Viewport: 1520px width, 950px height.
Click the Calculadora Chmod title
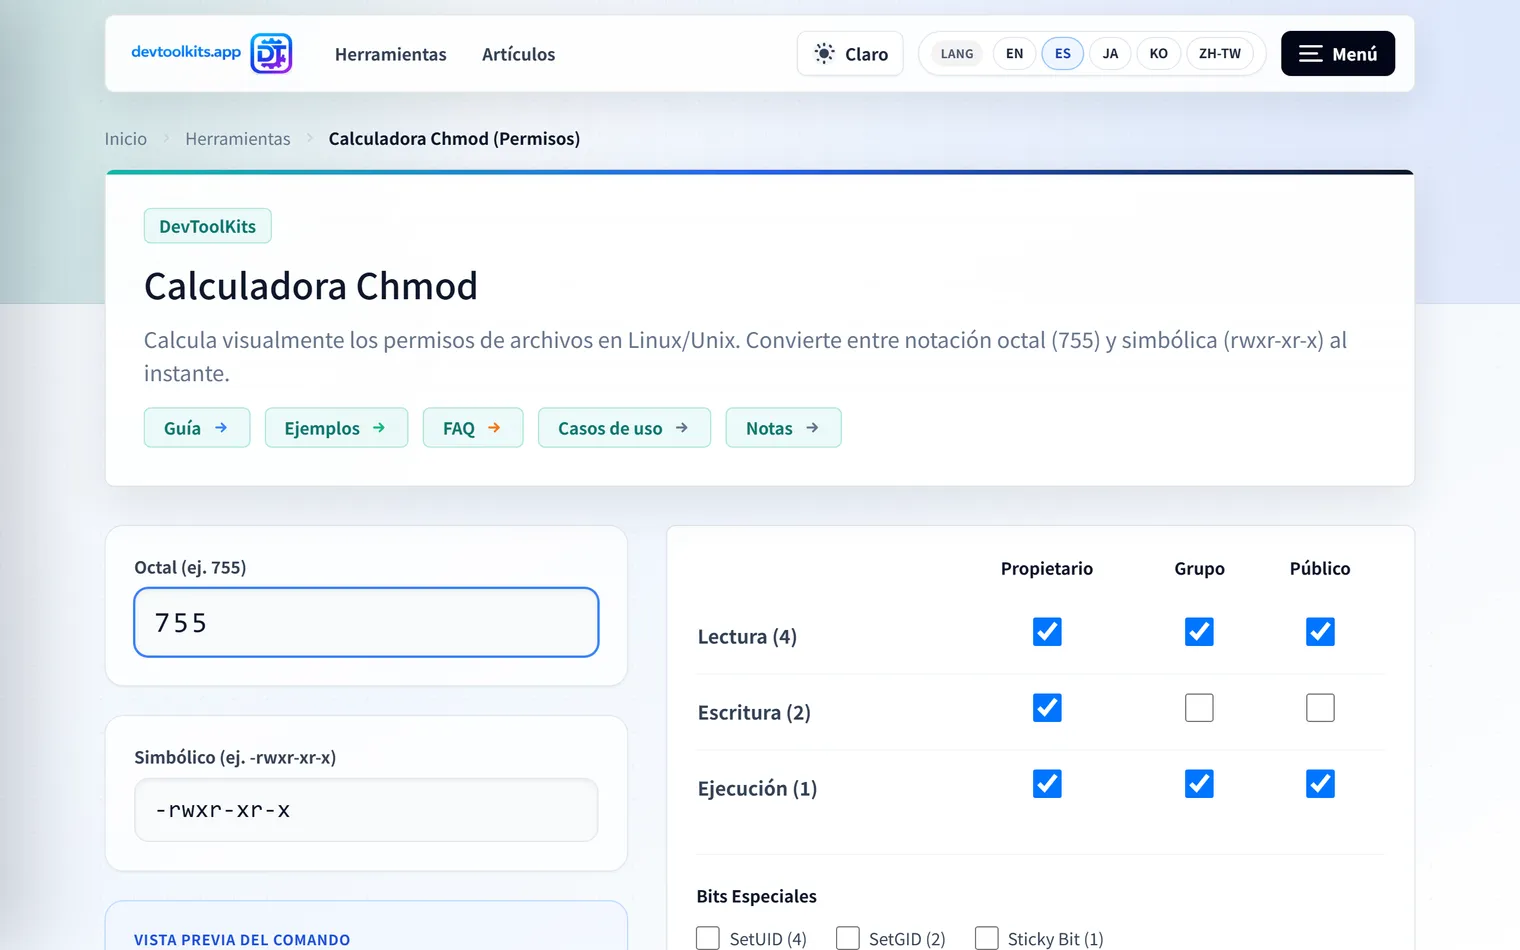pyautogui.click(x=311, y=286)
